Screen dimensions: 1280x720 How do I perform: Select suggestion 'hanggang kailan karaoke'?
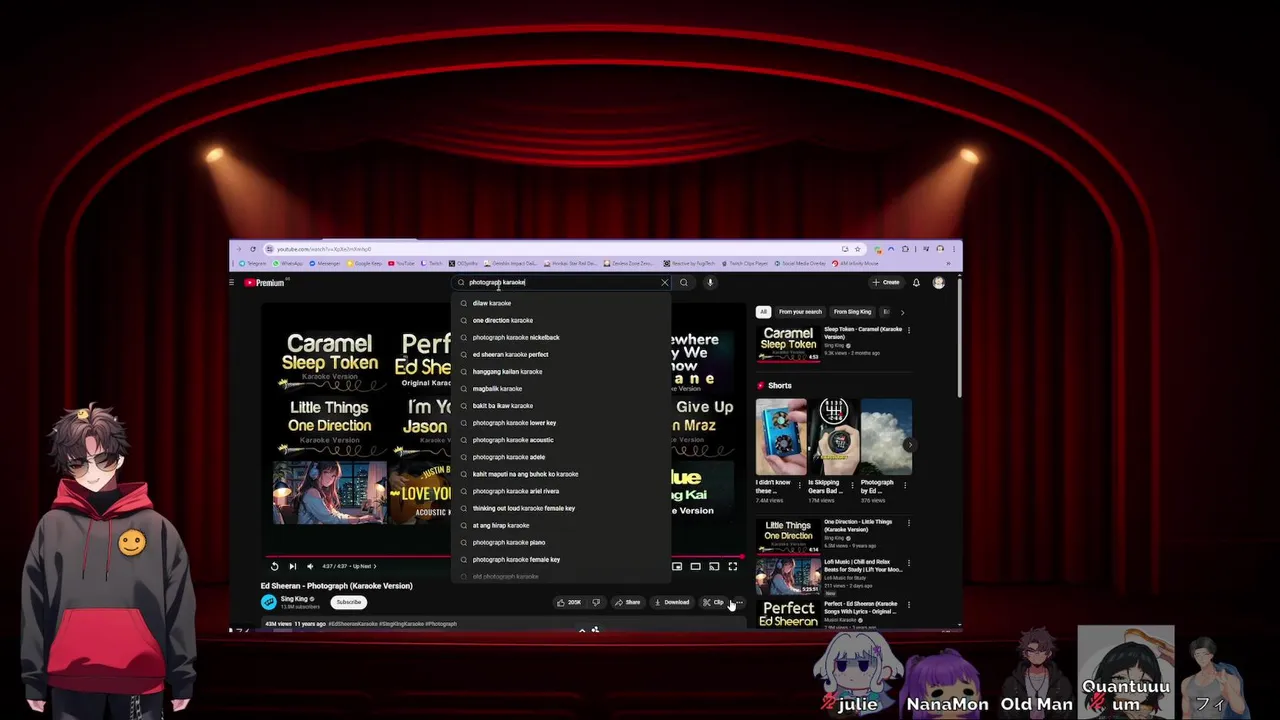click(560, 371)
